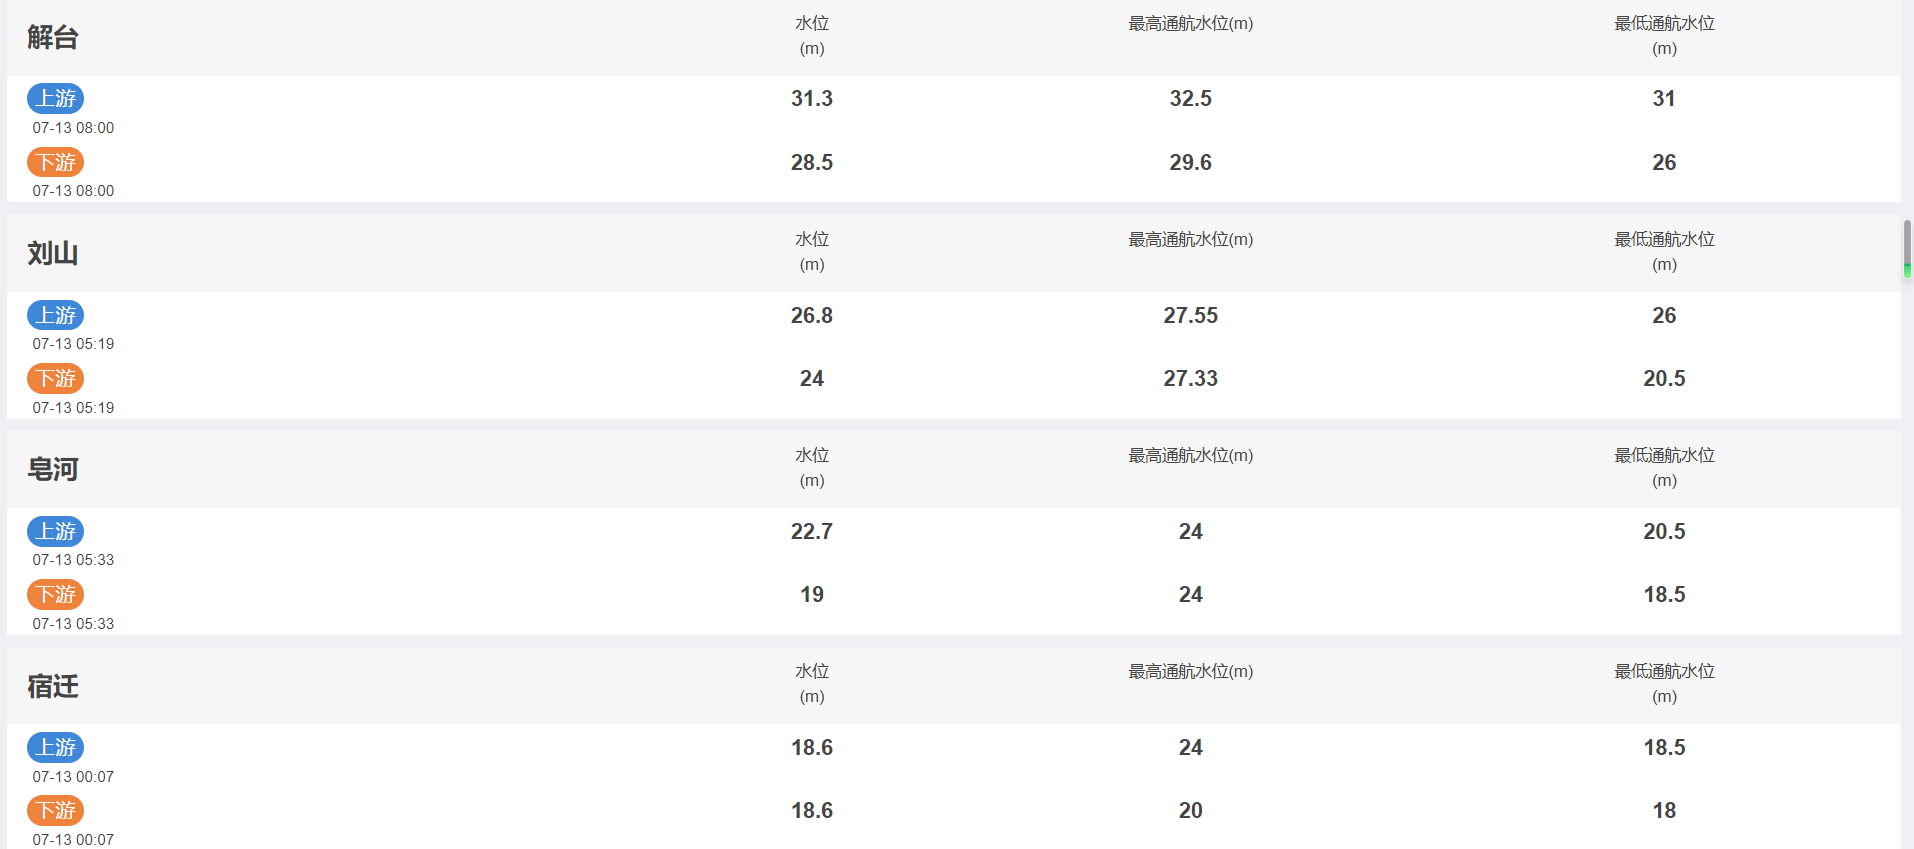The image size is (1914, 849).
Task: Select 刘山 max navigable level 27.55
Action: tap(1190, 315)
